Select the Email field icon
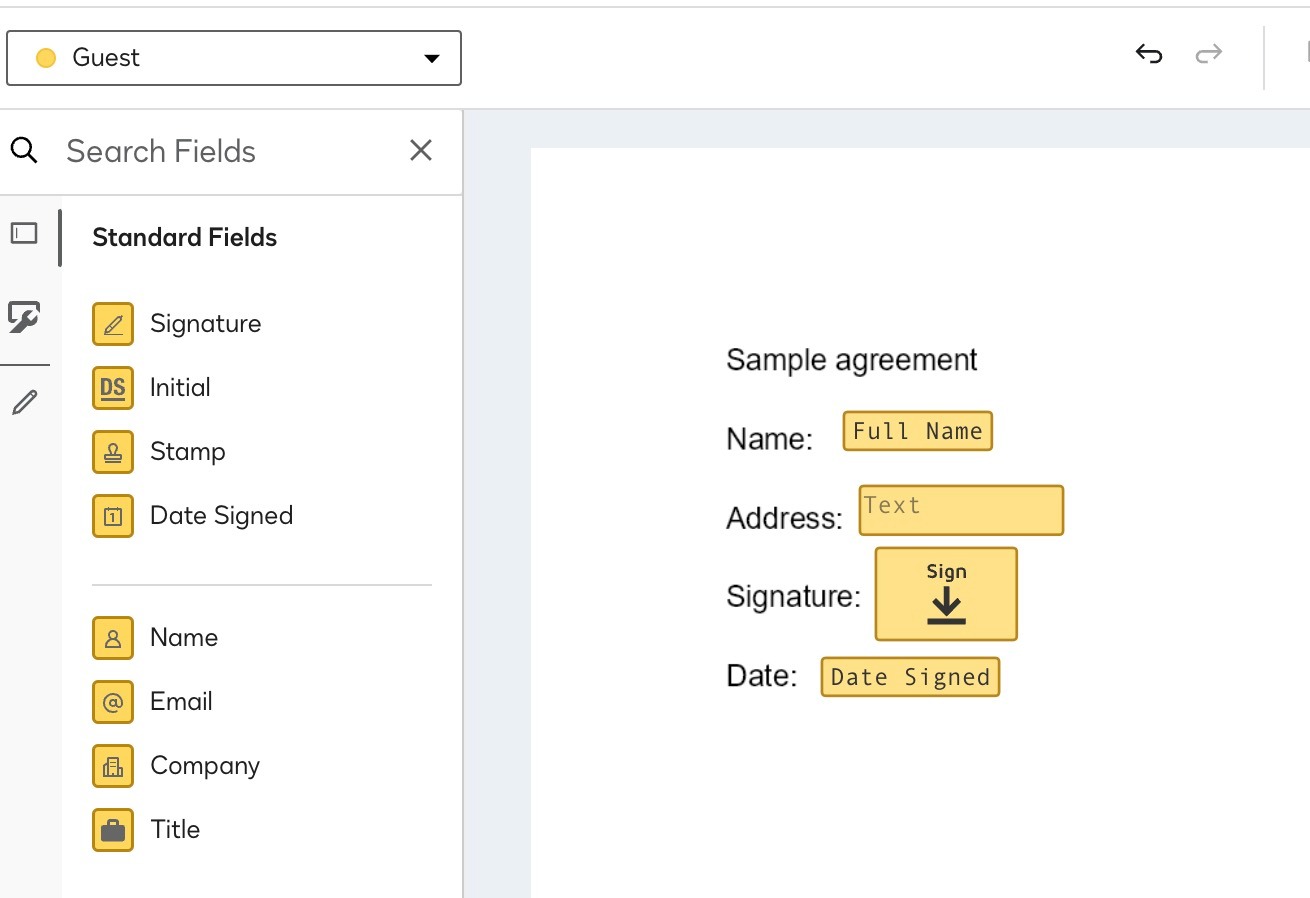 click(113, 701)
